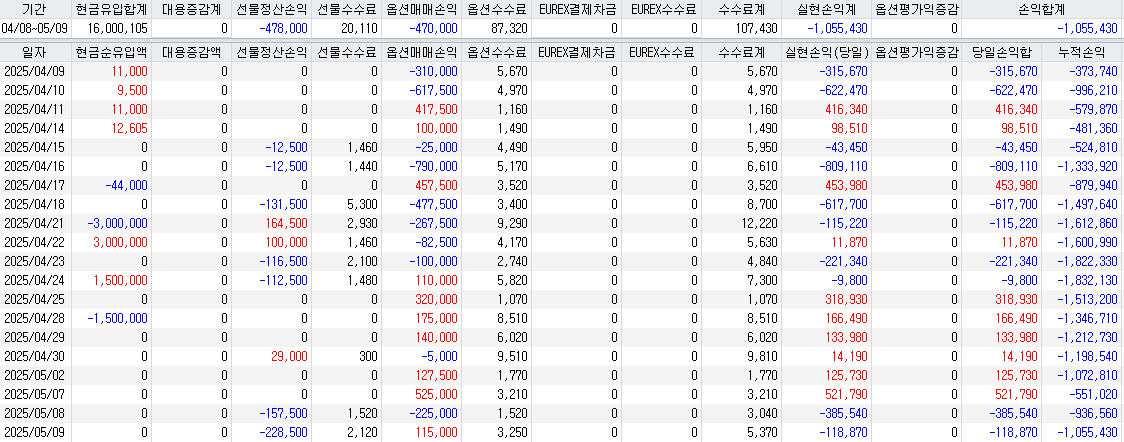Click the 대용증감계 header
Screen dimensions: 1124x442
(x=191, y=9)
